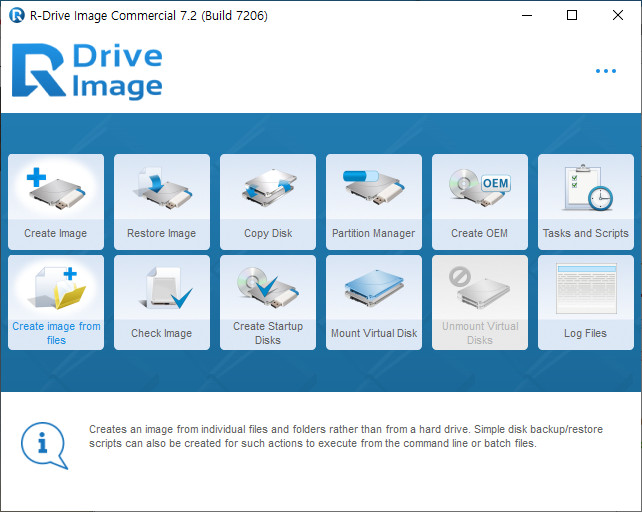The height and width of the screenshot is (512, 642).
Task: Select the Create OEM tile
Action: click(480, 202)
